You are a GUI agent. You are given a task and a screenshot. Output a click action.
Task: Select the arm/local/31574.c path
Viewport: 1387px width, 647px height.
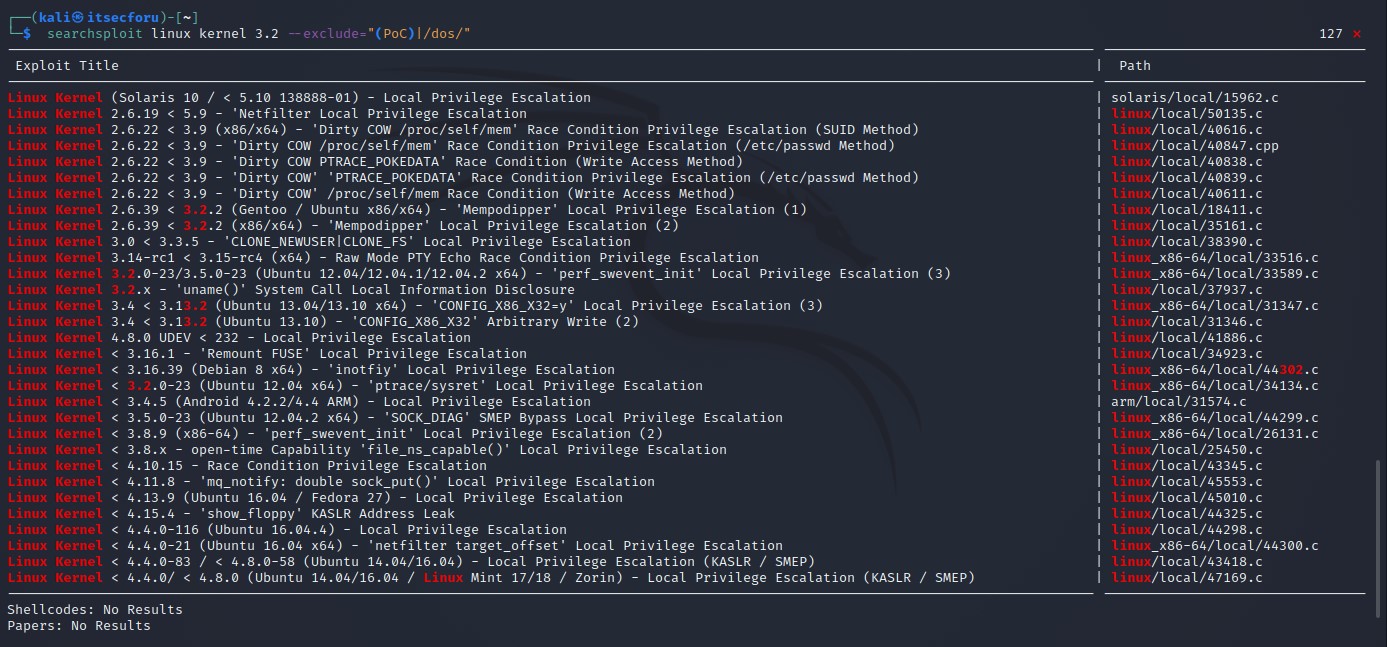click(1178, 402)
